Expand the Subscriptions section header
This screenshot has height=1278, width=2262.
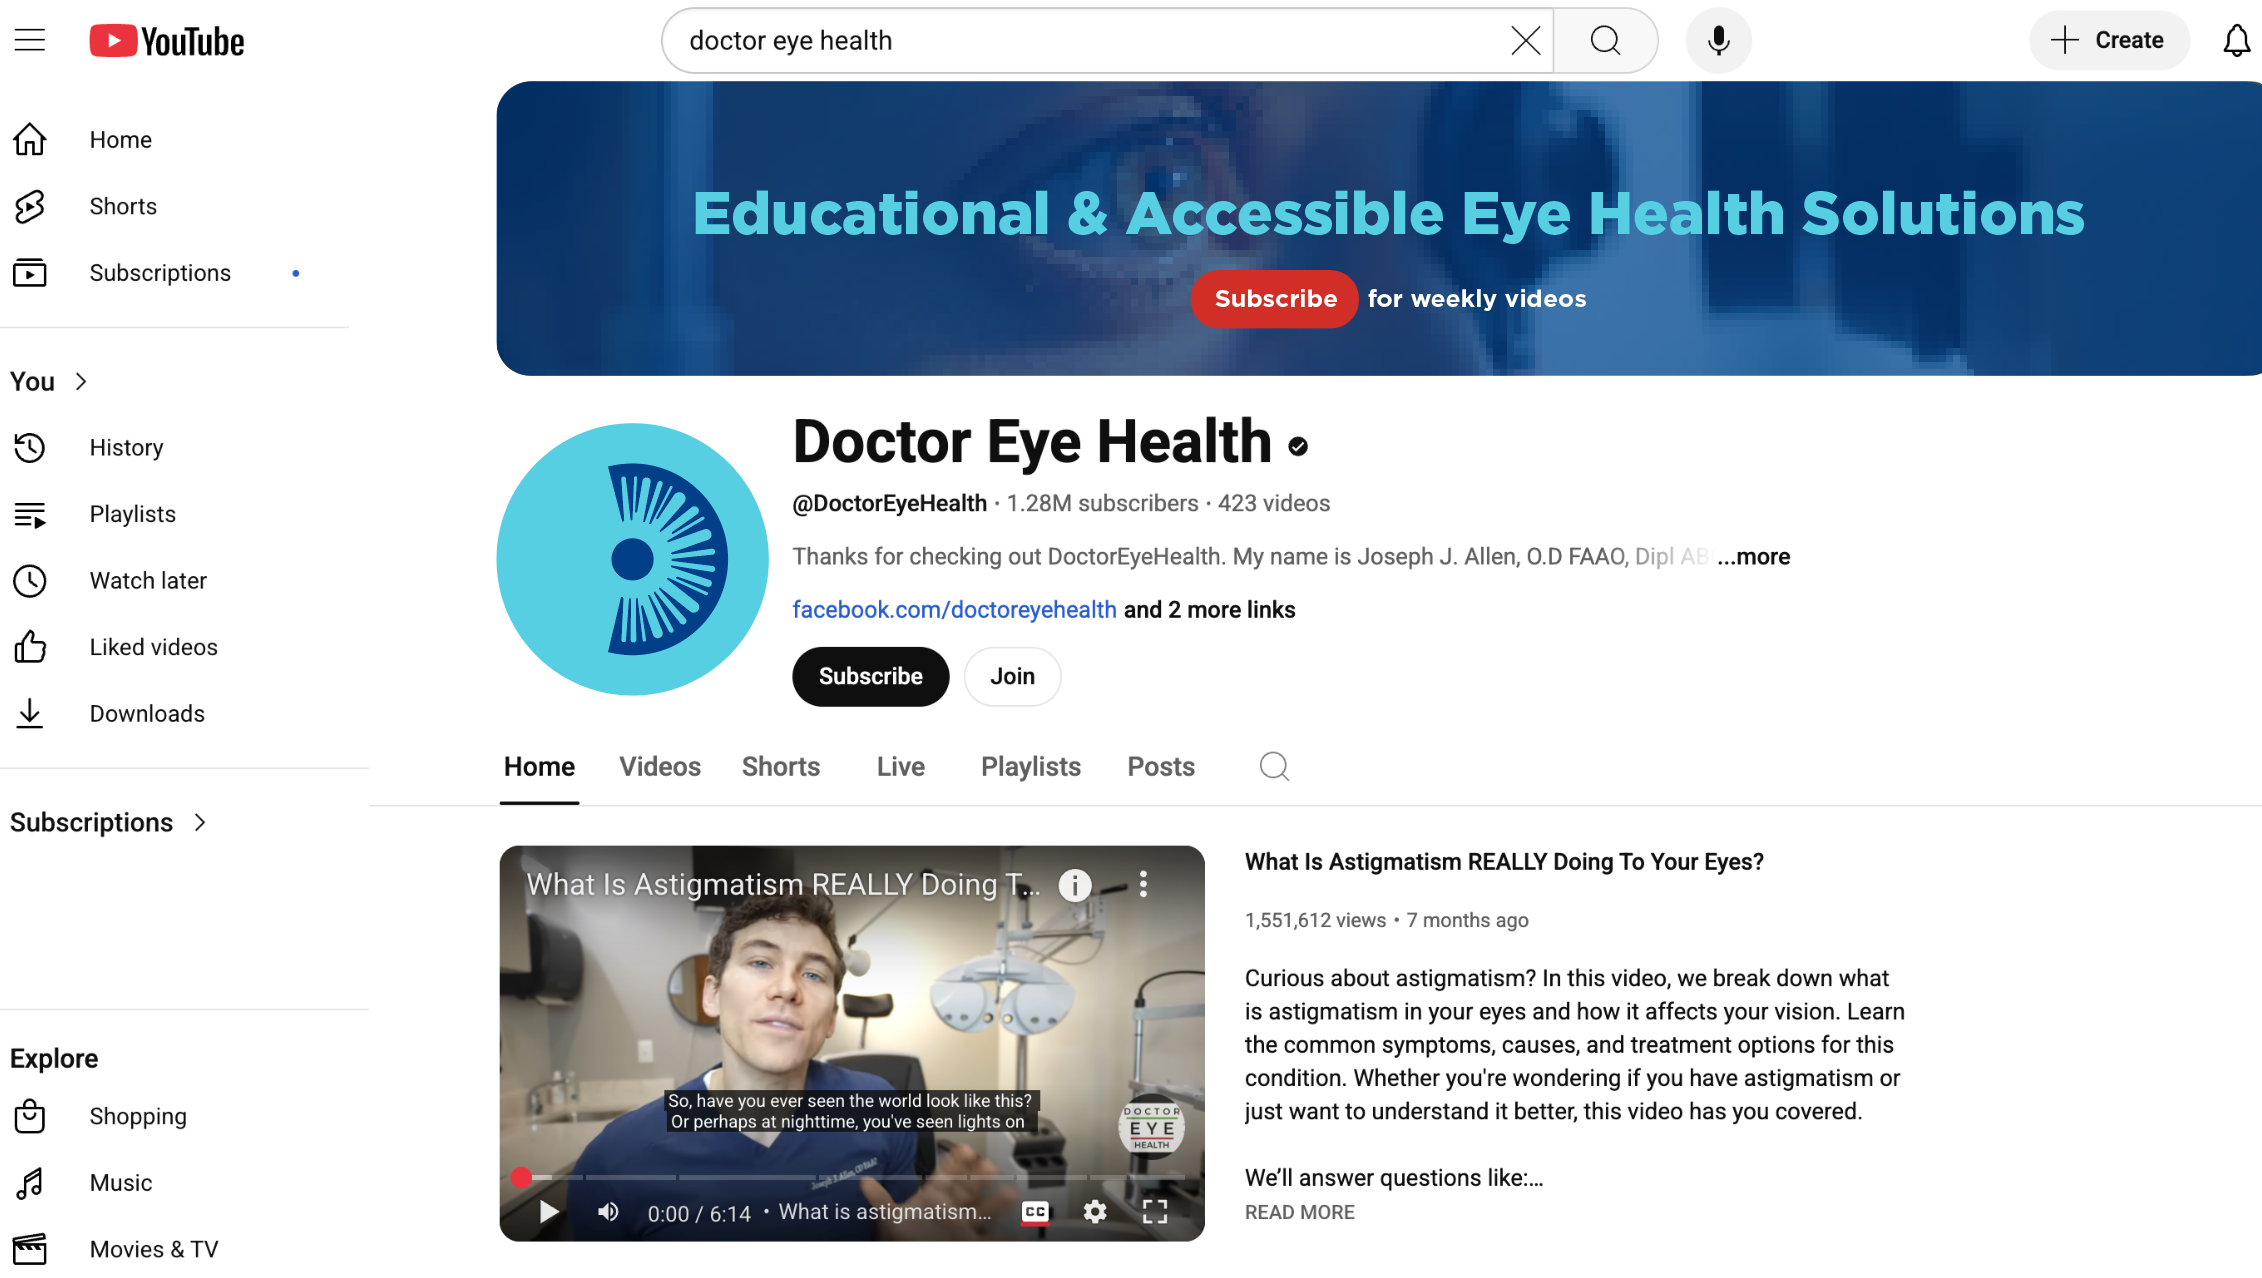(x=109, y=822)
